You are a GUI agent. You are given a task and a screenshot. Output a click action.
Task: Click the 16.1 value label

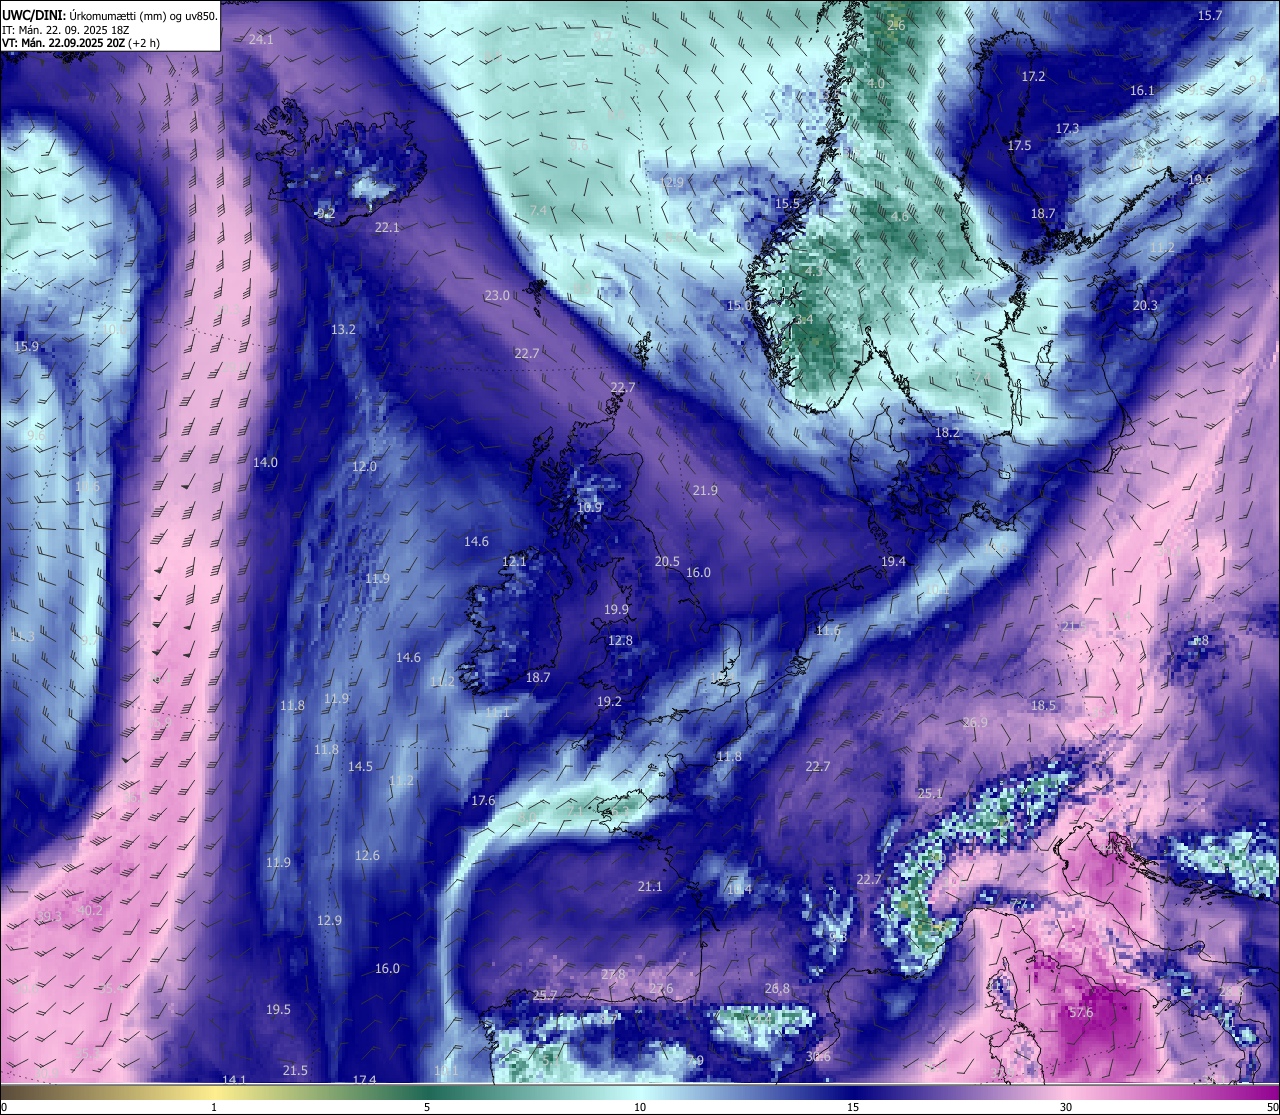pos(1142,91)
